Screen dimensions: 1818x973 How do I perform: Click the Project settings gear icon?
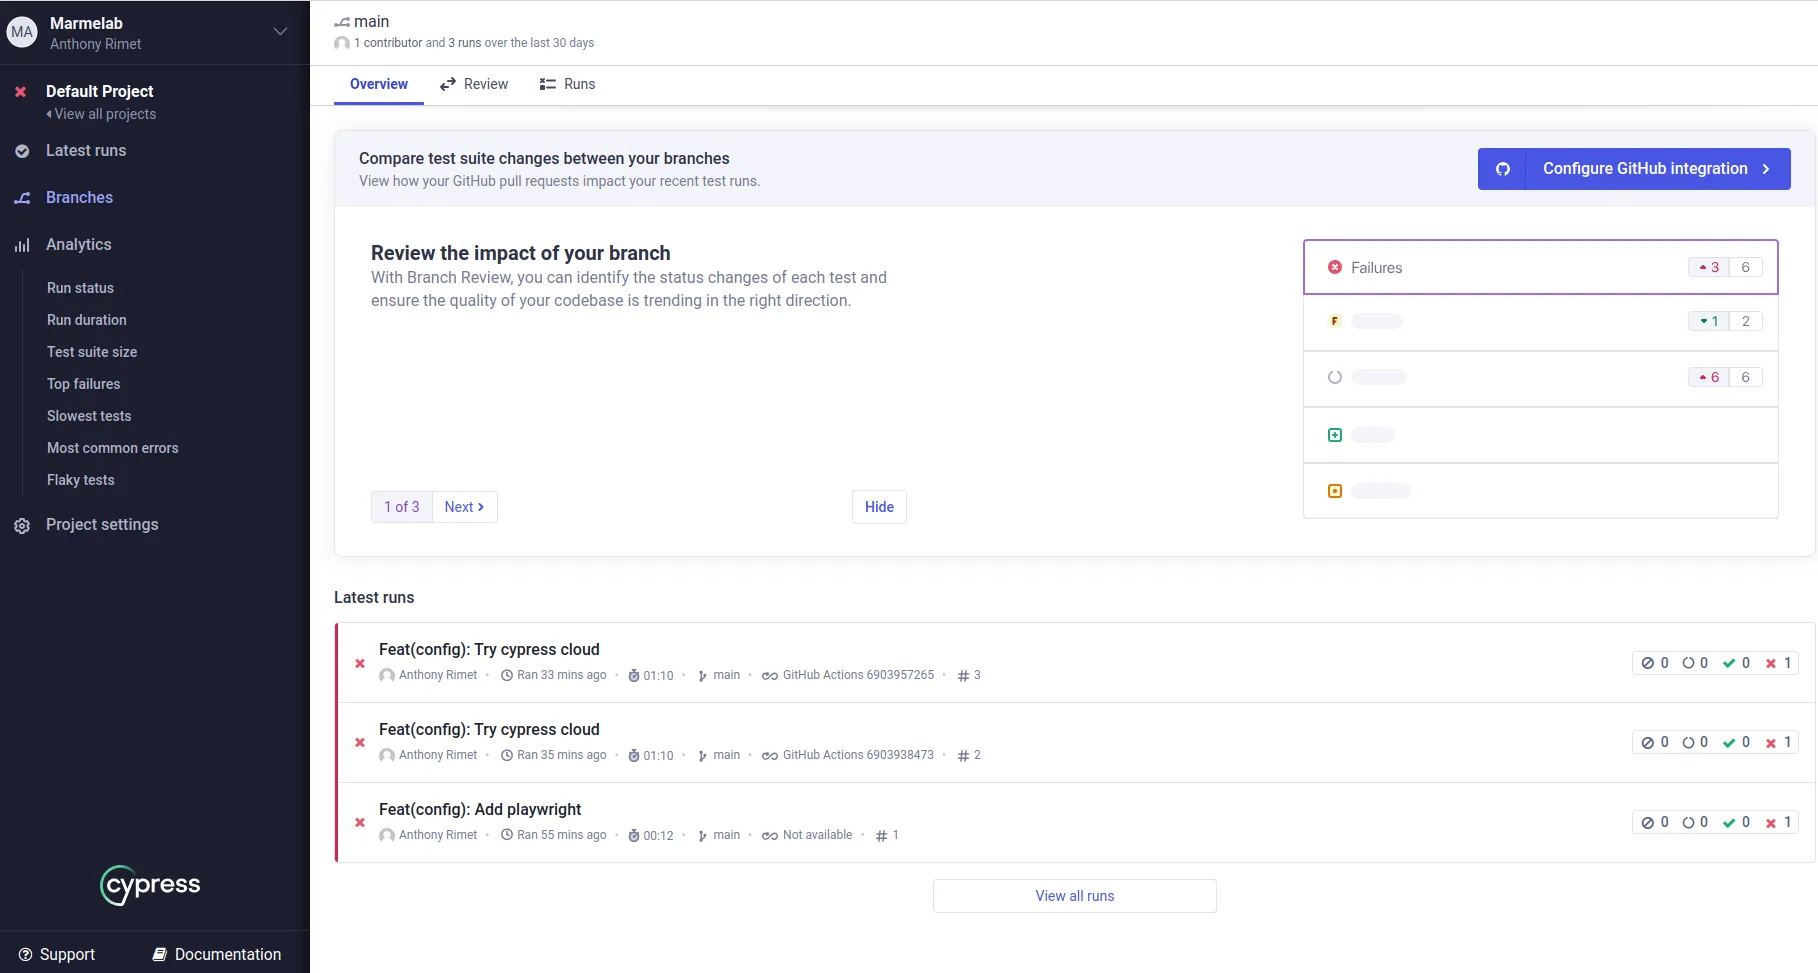point(22,526)
